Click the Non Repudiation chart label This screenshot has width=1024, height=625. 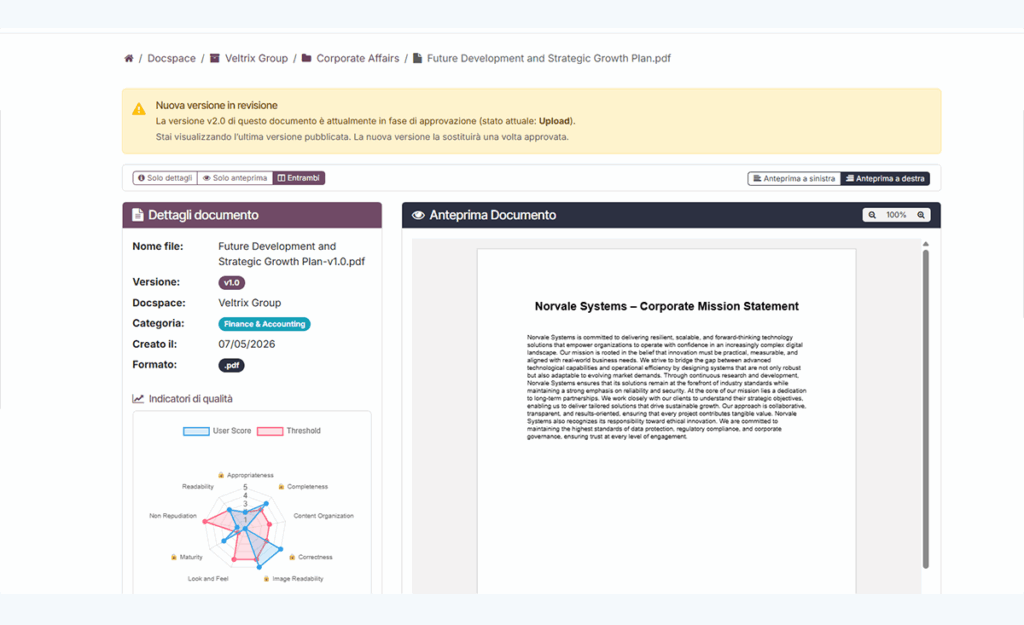coord(173,516)
